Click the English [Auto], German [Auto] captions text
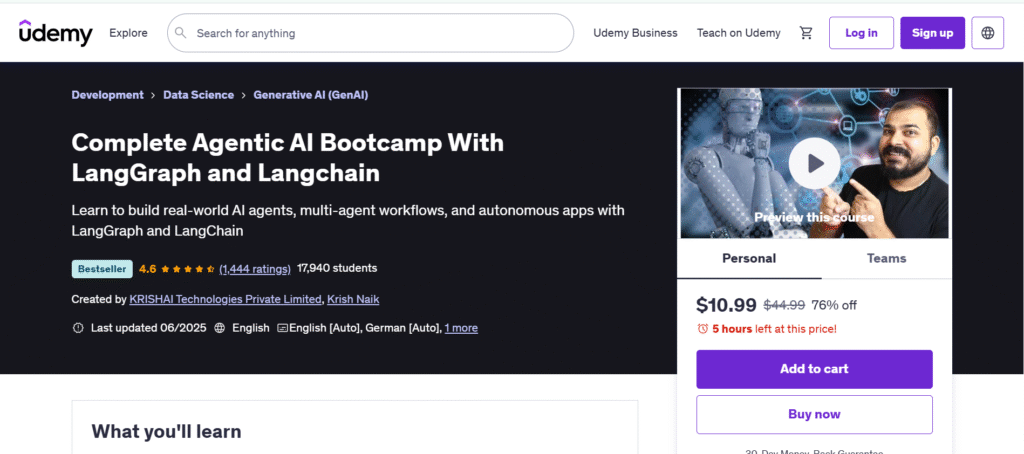The image size is (1024, 454). point(365,328)
